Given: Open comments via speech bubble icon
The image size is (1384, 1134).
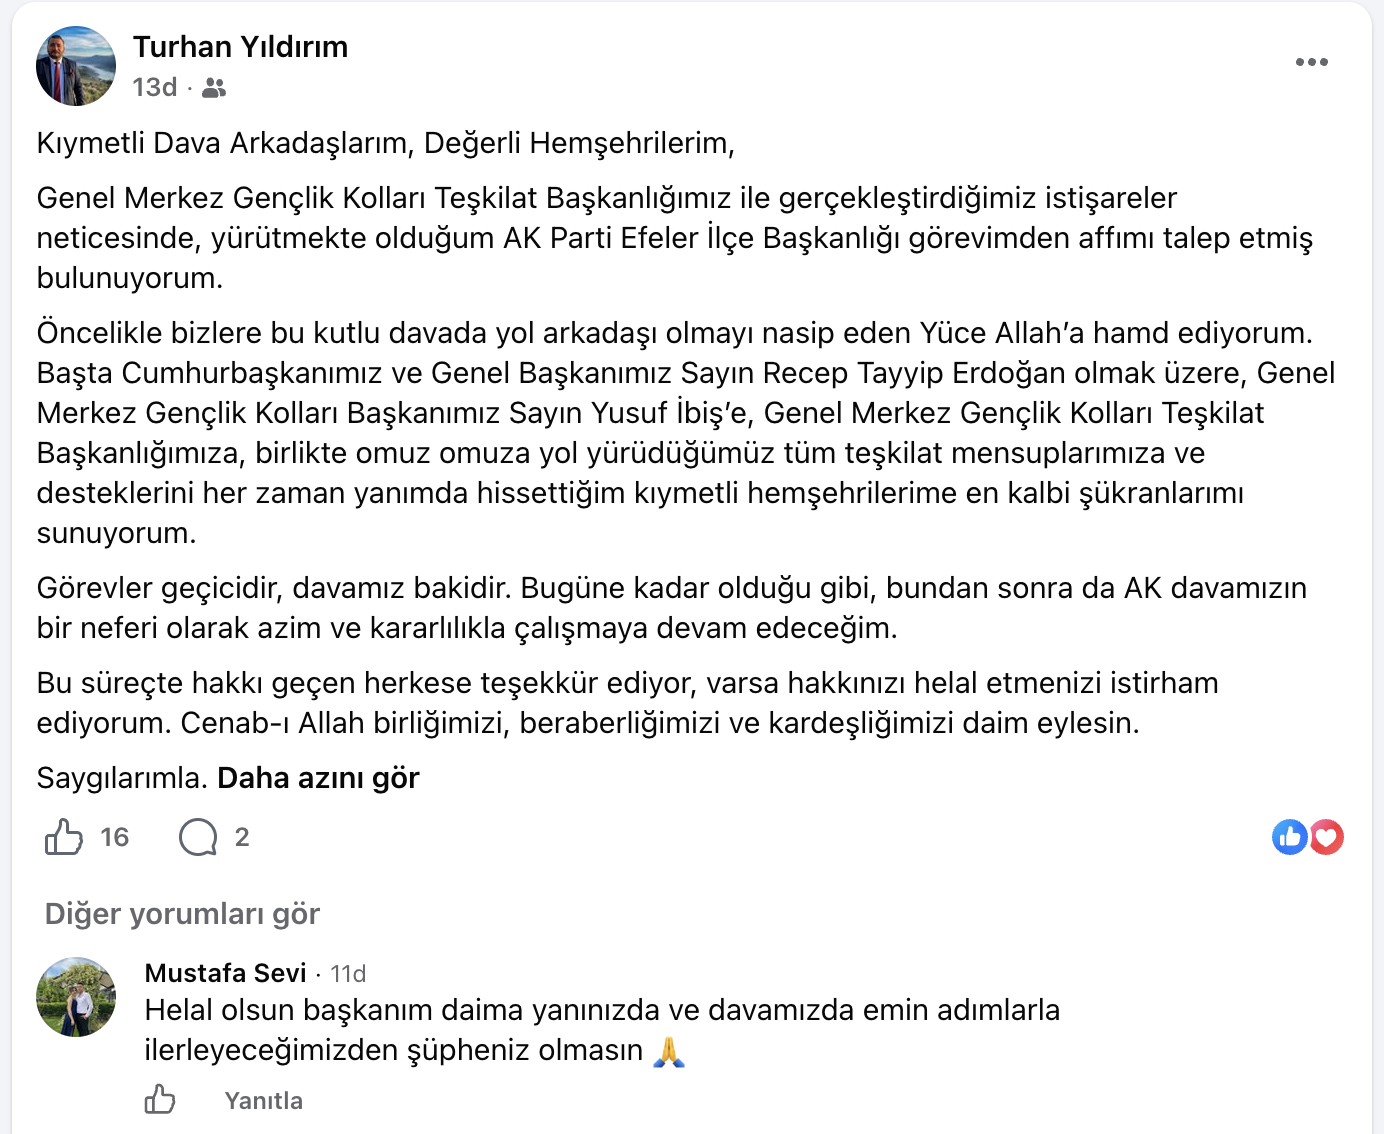Looking at the screenshot, I should [198, 837].
